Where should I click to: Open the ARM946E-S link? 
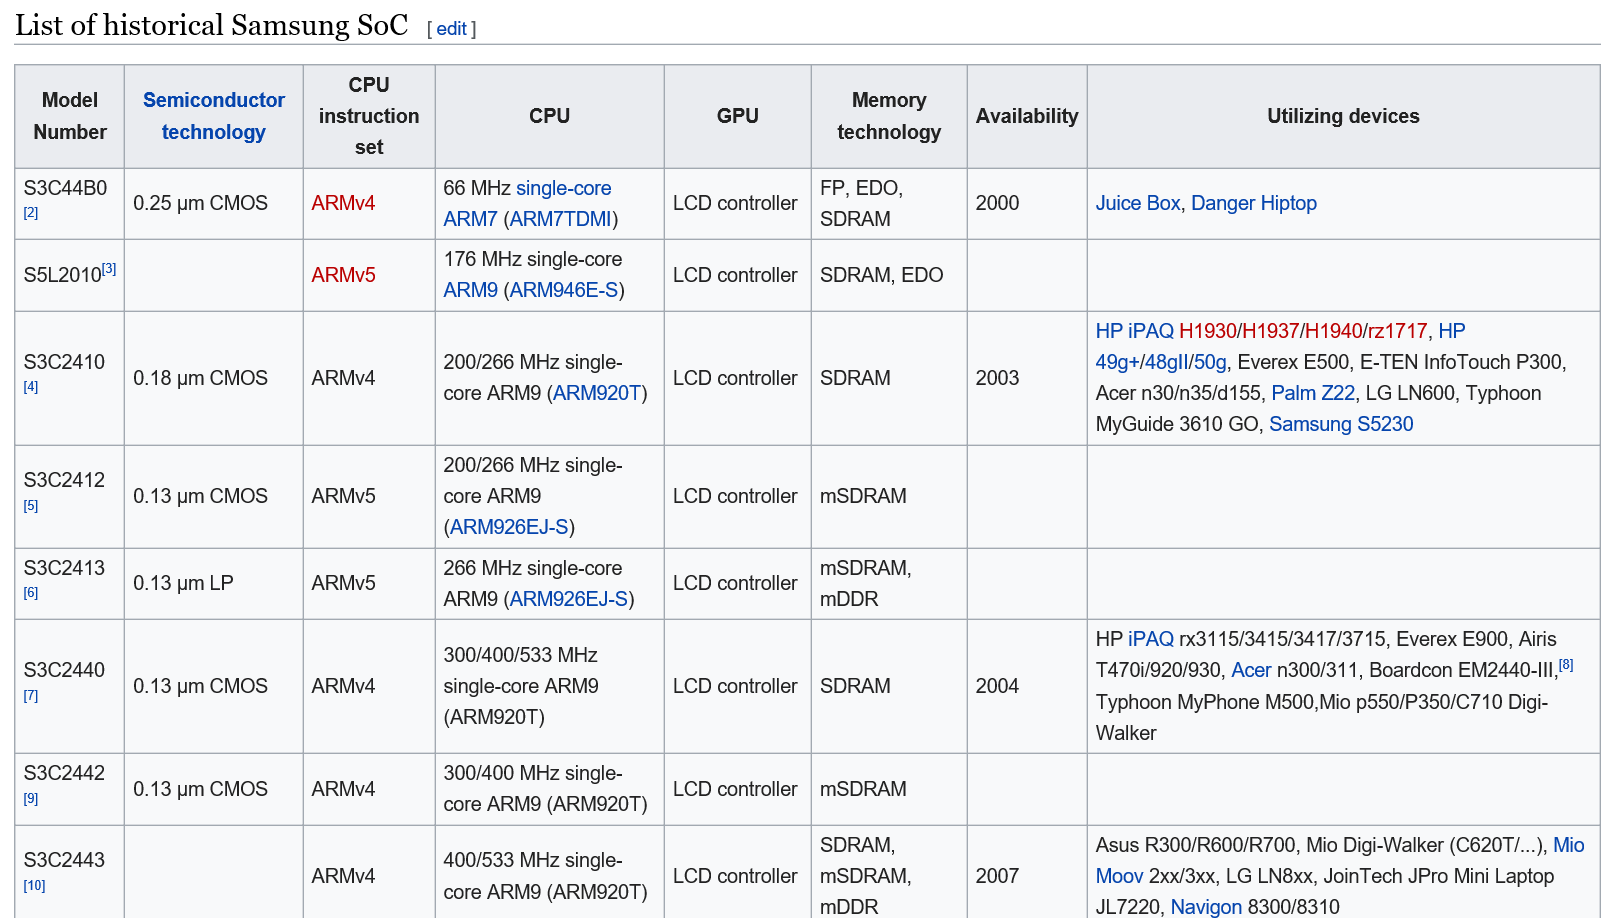(564, 290)
